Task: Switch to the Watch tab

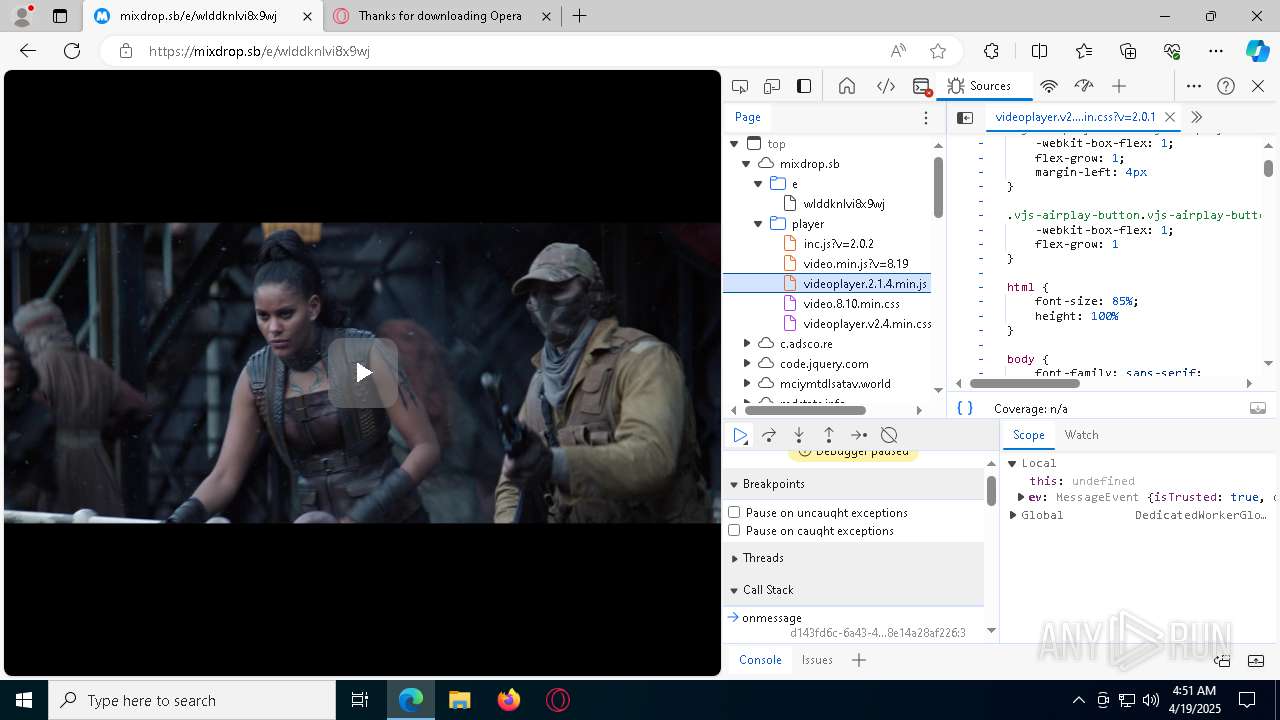Action: [1081, 435]
